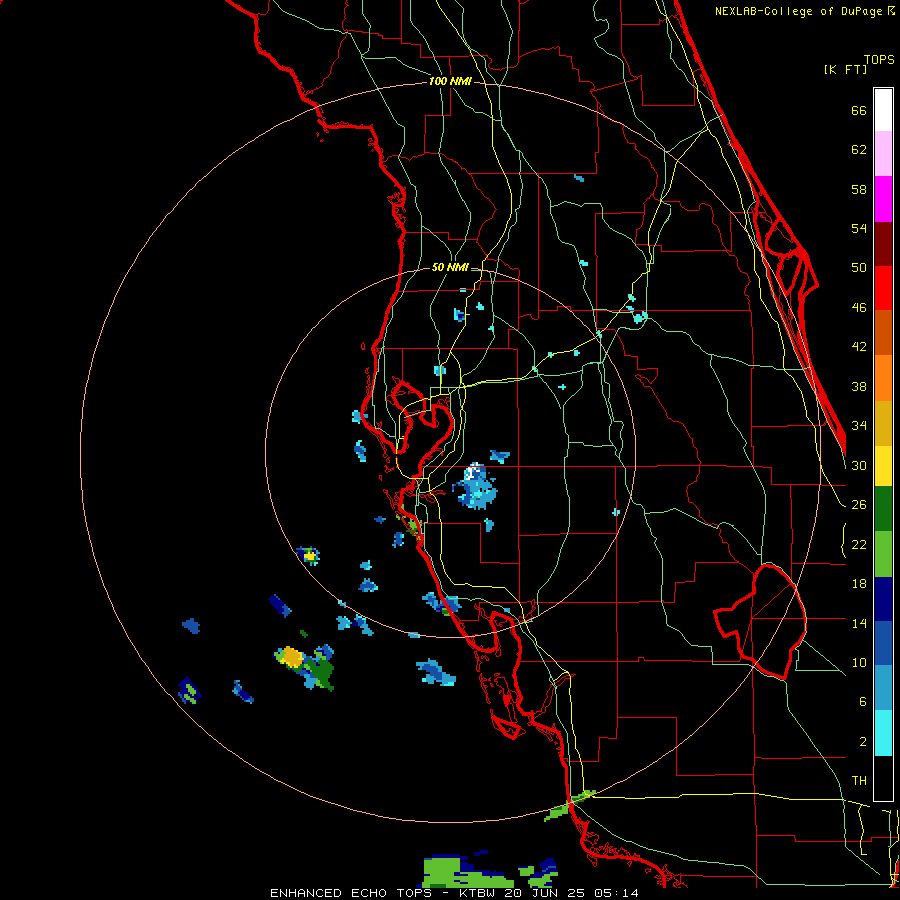Click the legend value '18'
Screen dimensions: 900x900
click(x=859, y=584)
